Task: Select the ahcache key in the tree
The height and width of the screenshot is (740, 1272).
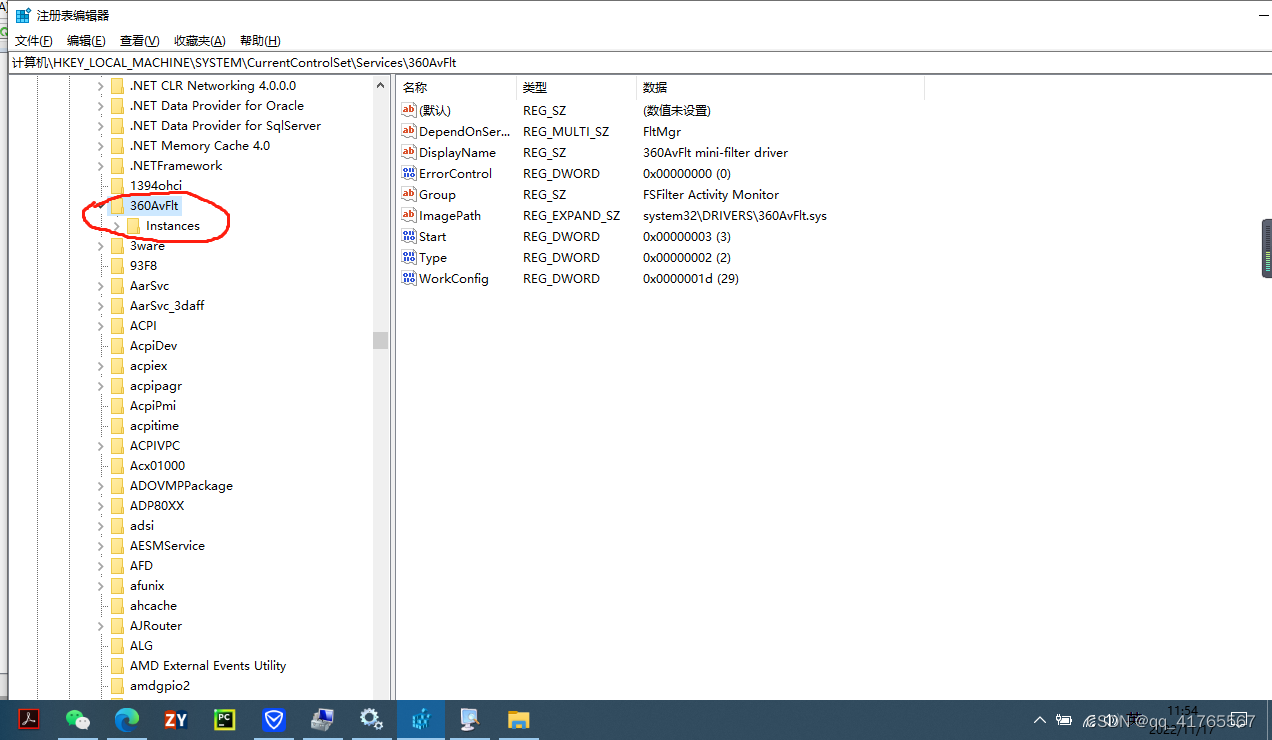Action: point(153,605)
